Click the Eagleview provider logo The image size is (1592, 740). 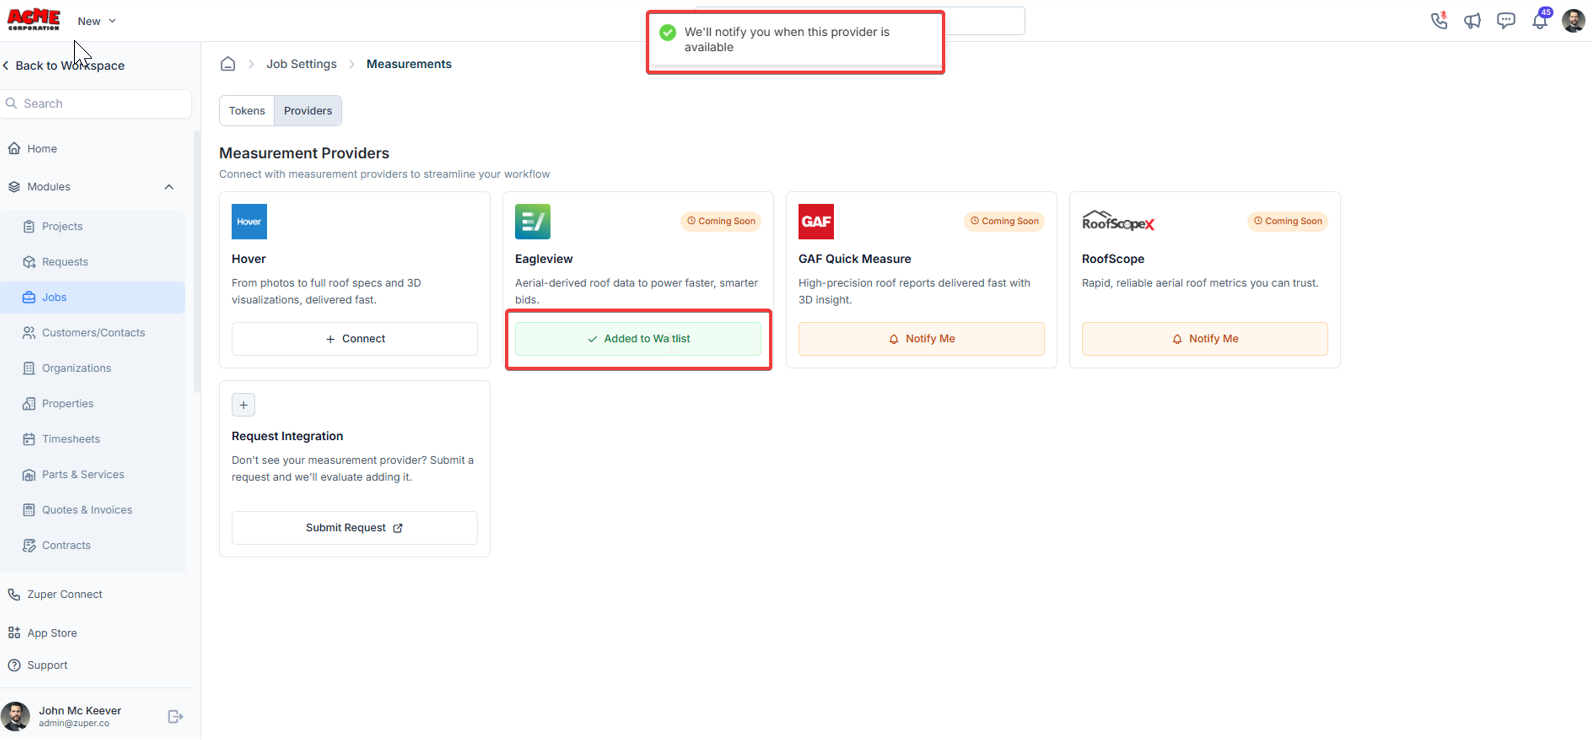click(x=533, y=221)
